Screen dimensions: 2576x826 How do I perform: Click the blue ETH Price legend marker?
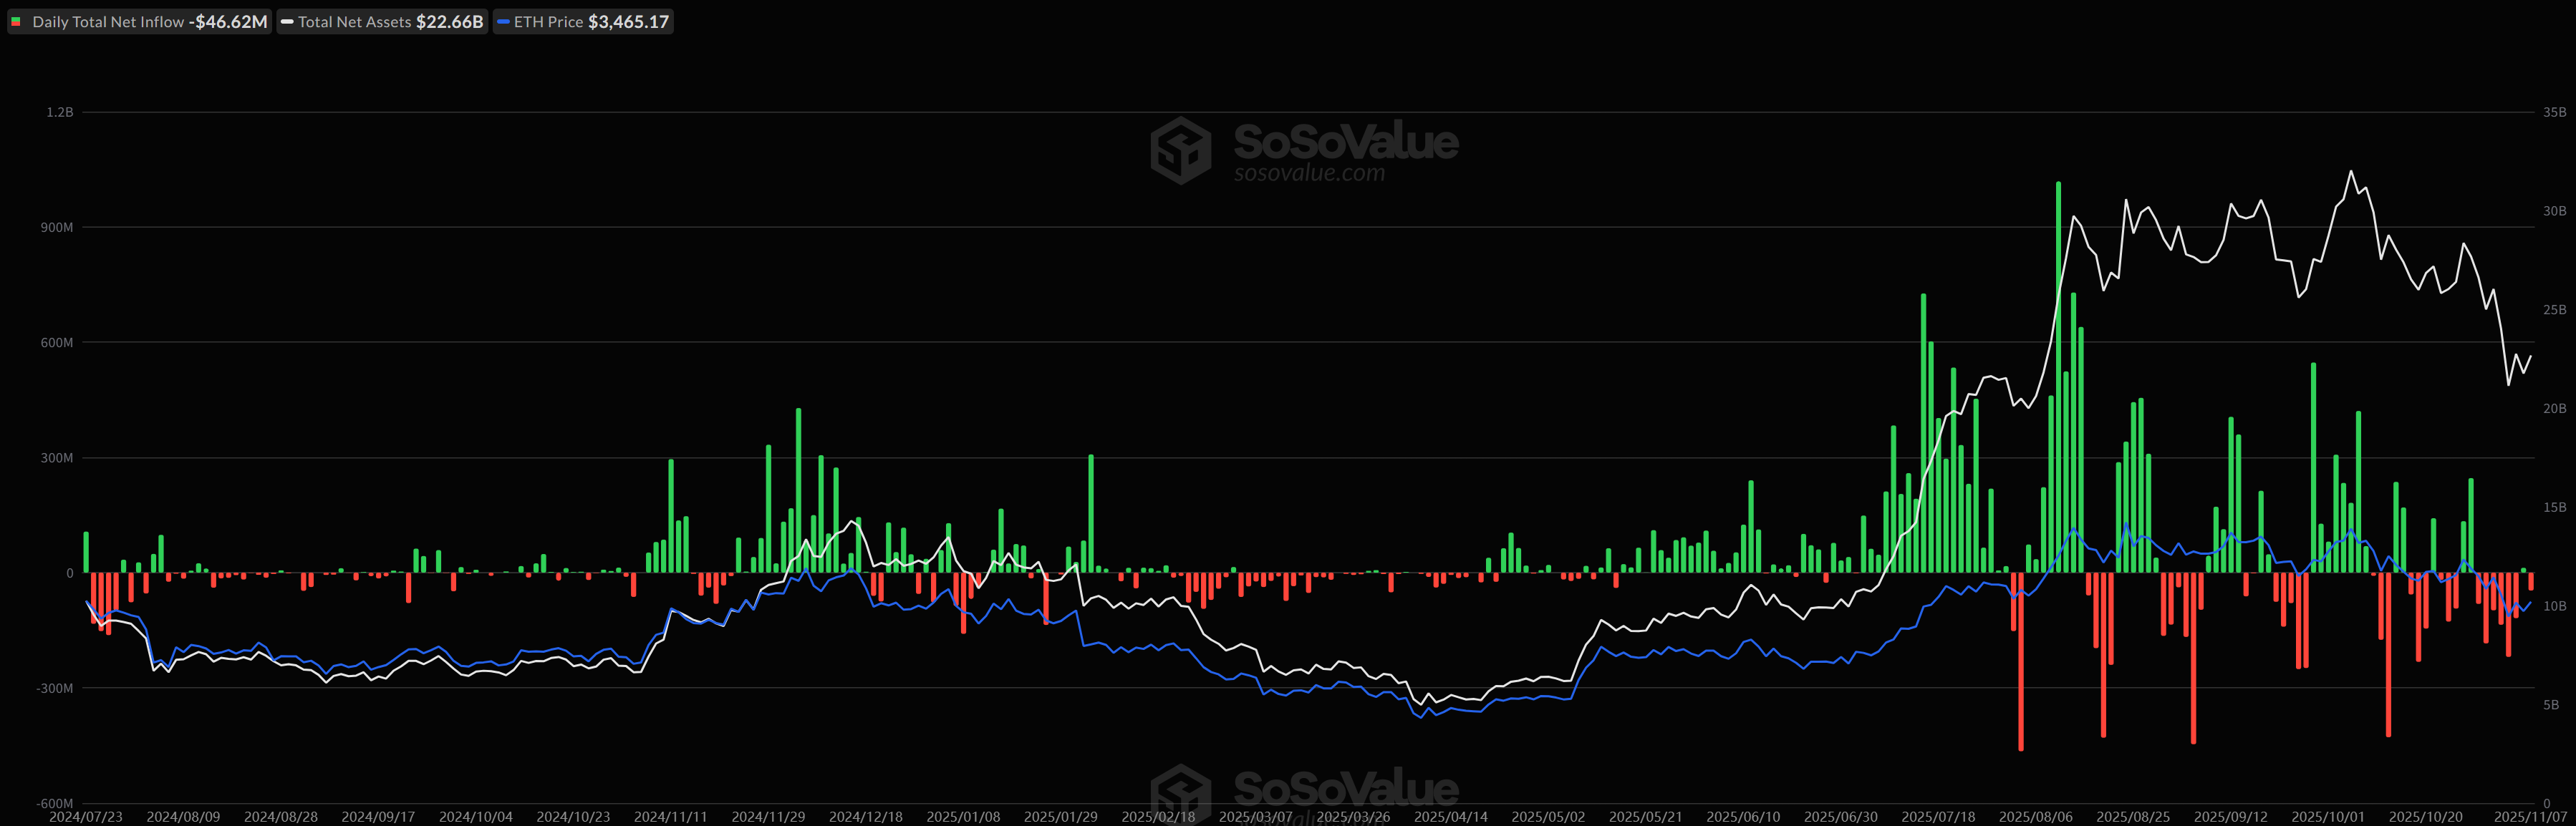coord(503,22)
